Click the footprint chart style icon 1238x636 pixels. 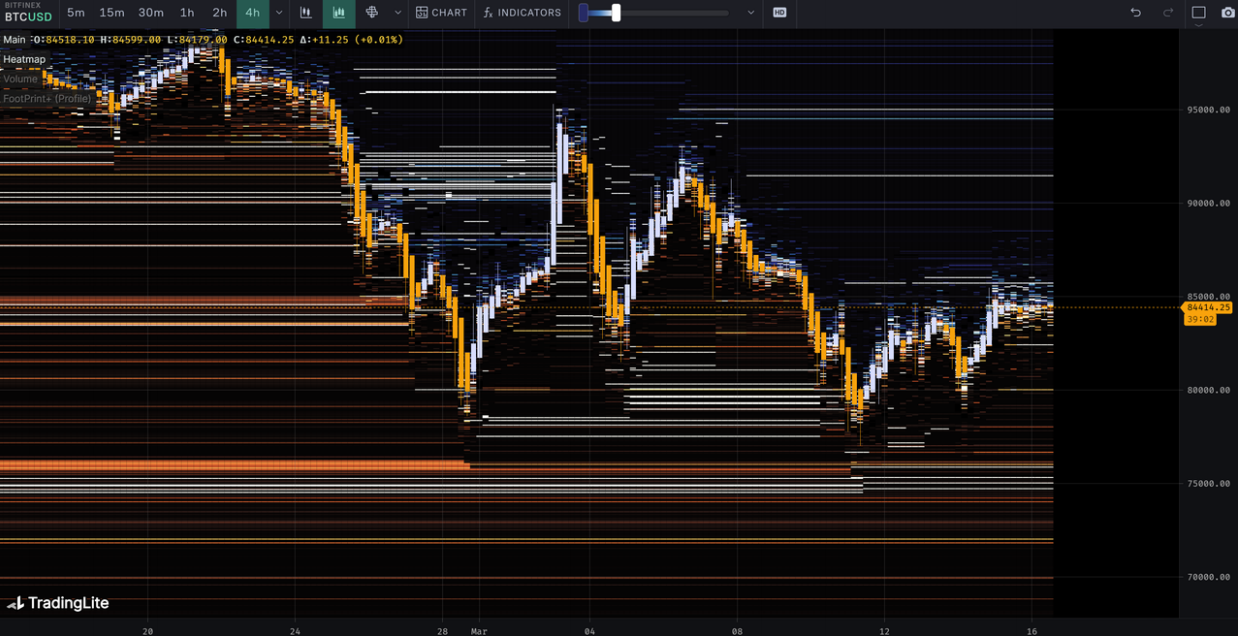pyautogui.click(x=372, y=13)
